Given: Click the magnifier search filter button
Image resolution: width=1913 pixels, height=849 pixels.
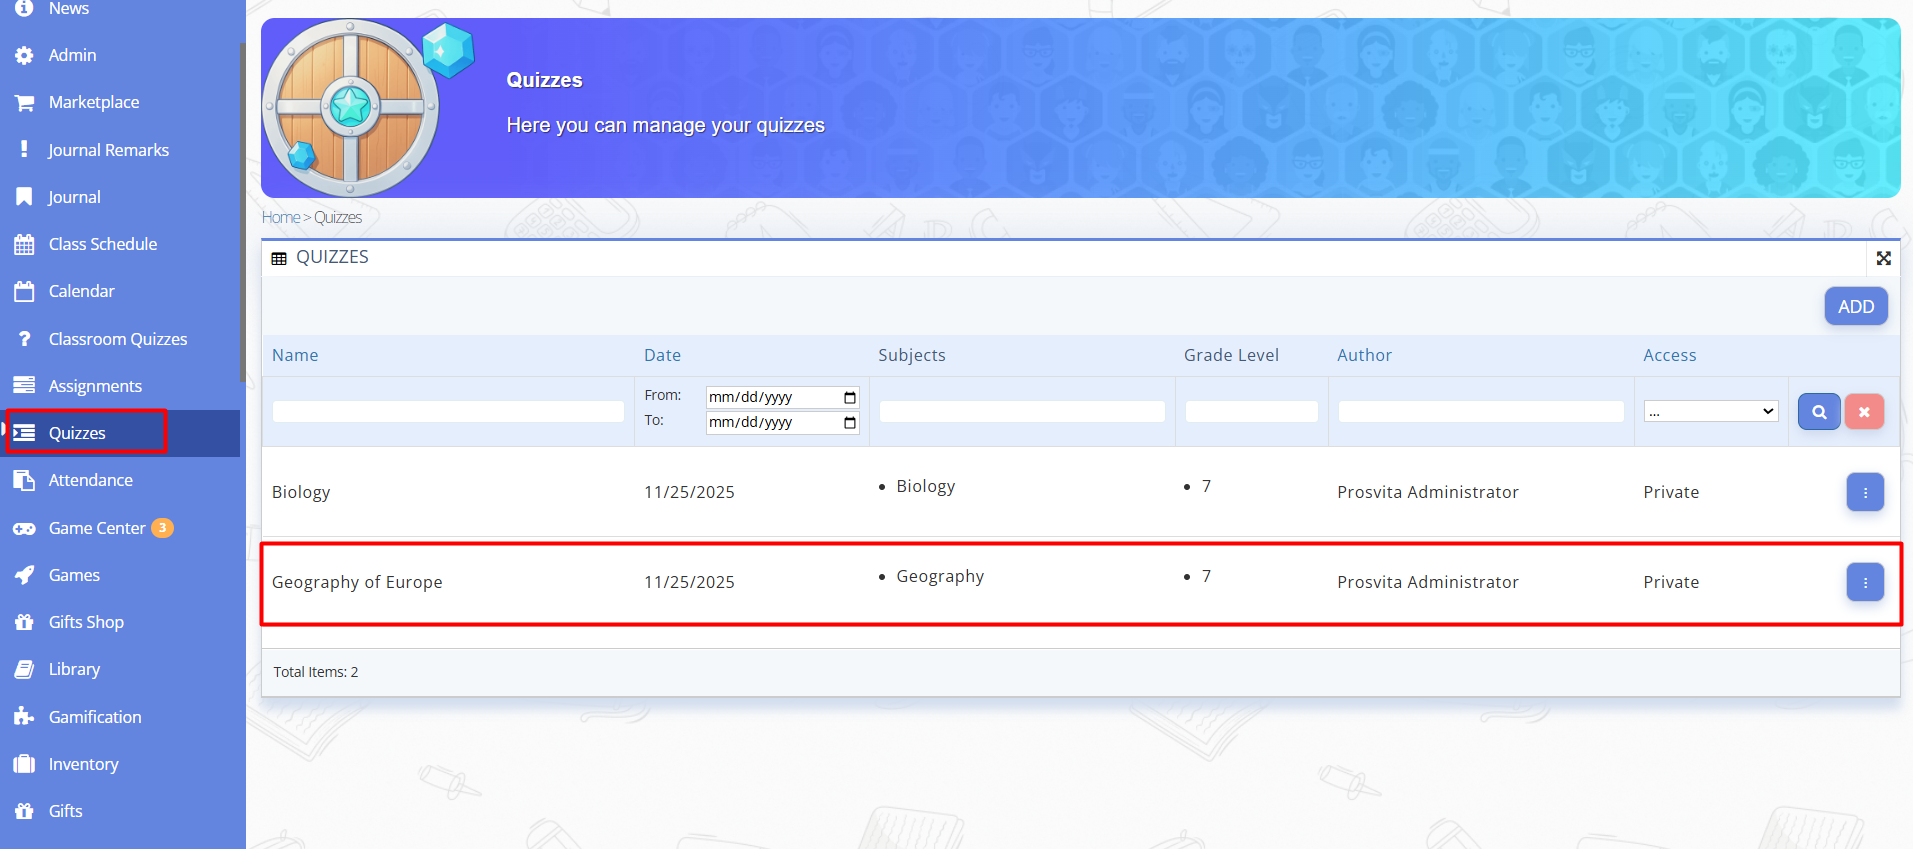Looking at the screenshot, I should tap(1818, 412).
